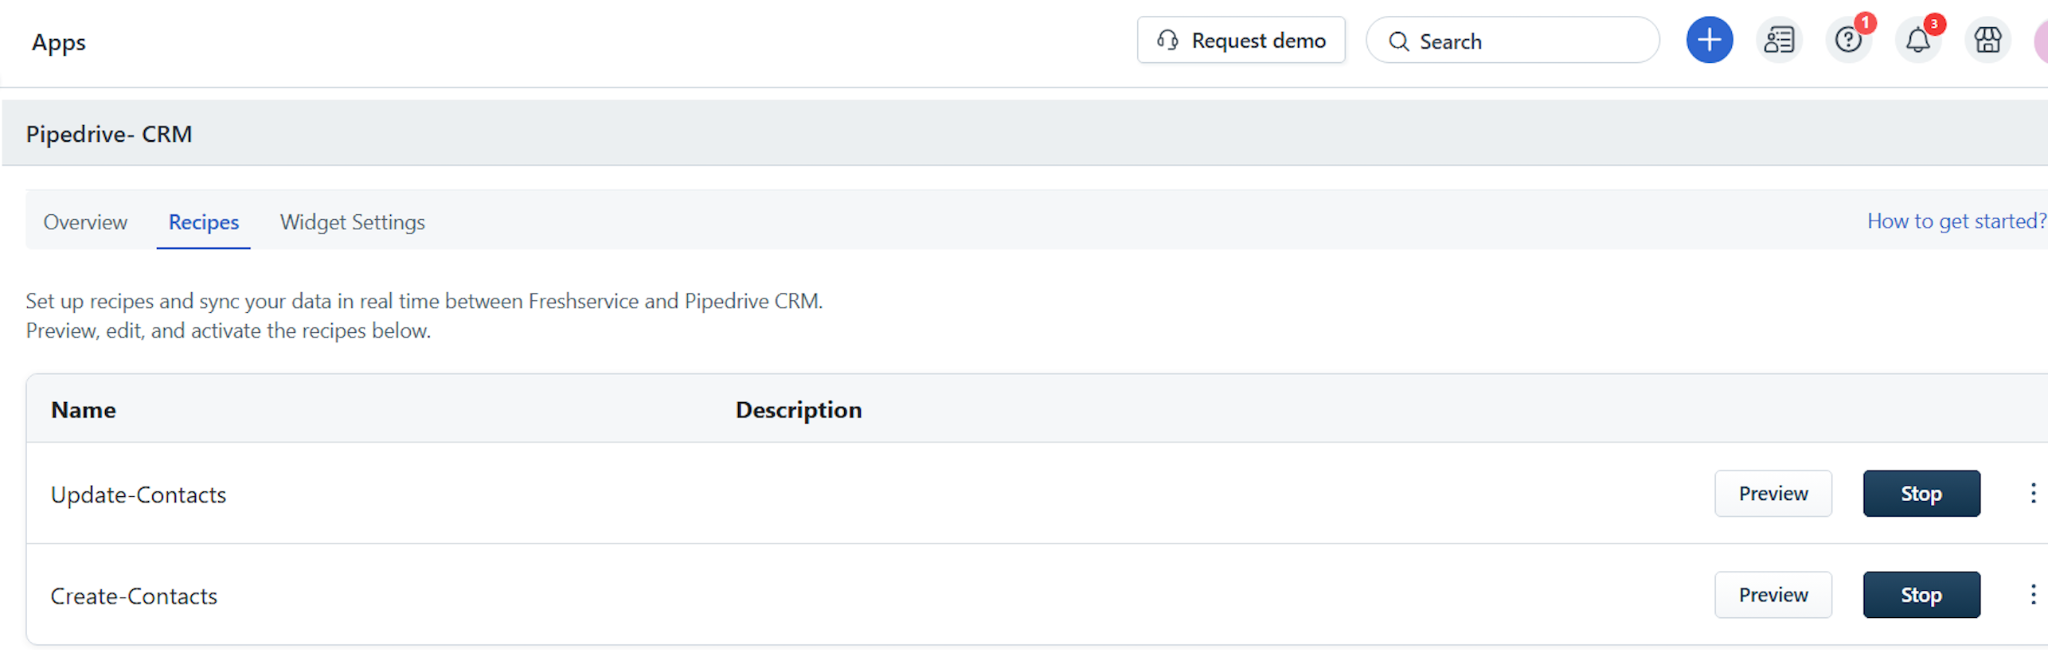Viewport: 2048px width, 650px height.
Task: Preview the Create-Contacts recipe
Action: coord(1773,595)
